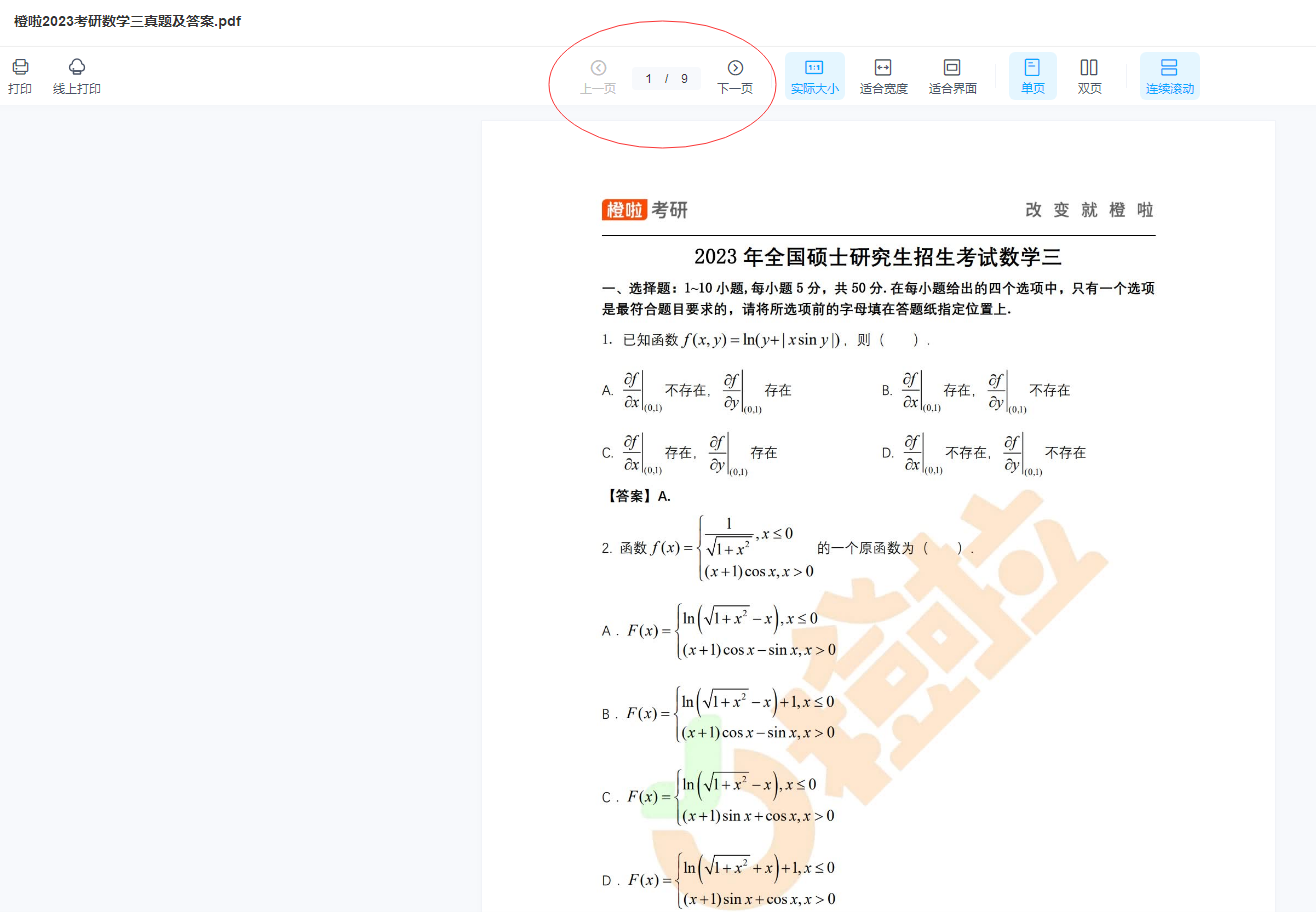The image size is (1316, 912).
Task: Click the 改变就橙啦 slogan in the header
Action: coord(1089,210)
